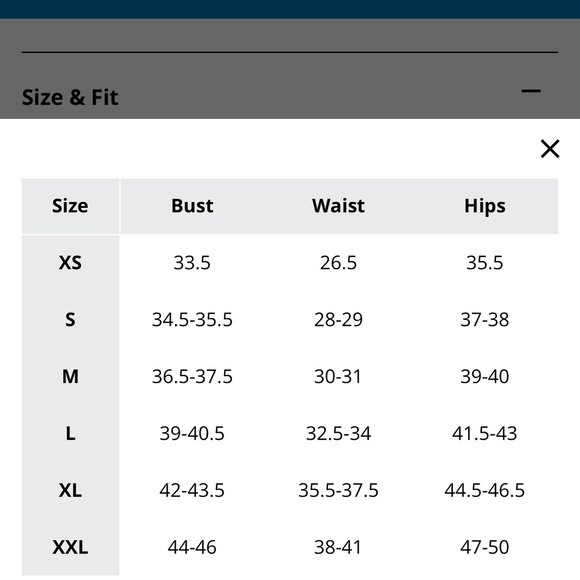Viewport: 580px width, 580px height.
Task: Click the XXL size row label
Action: (x=70, y=547)
